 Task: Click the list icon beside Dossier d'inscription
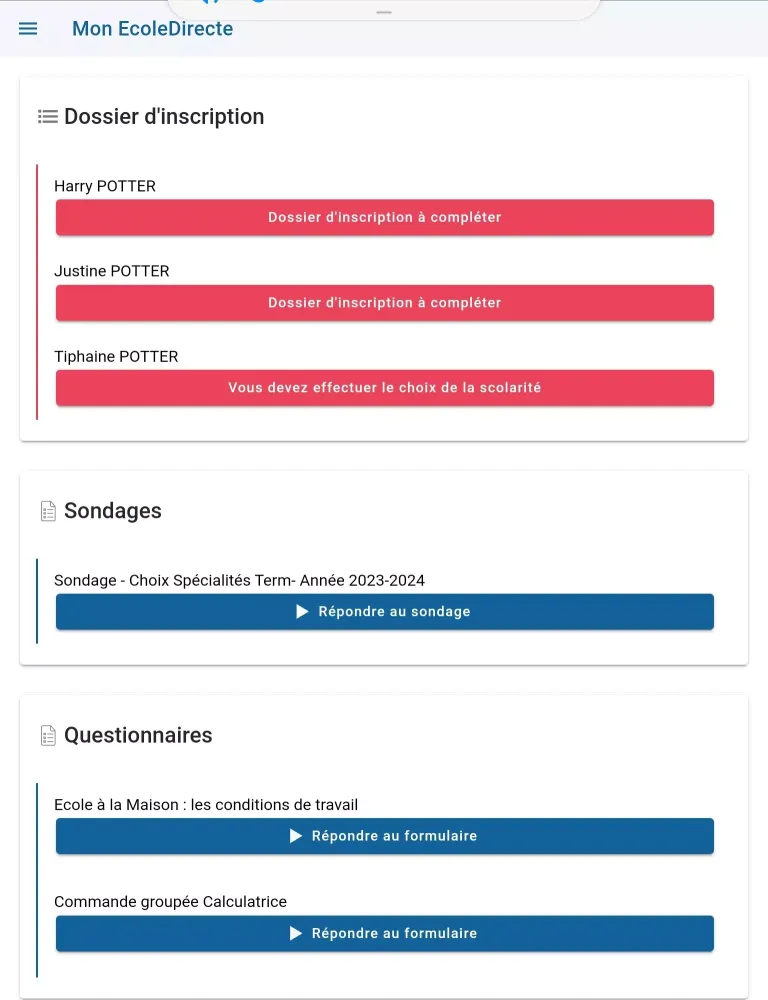(x=47, y=117)
